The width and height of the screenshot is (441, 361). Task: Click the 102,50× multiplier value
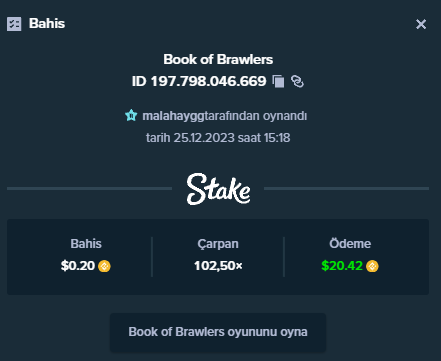point(218,266)
